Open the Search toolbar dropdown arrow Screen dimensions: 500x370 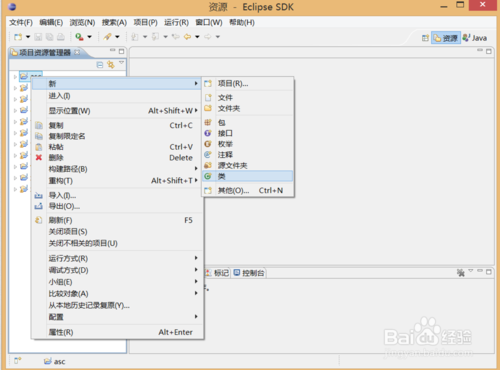point(117,37)
